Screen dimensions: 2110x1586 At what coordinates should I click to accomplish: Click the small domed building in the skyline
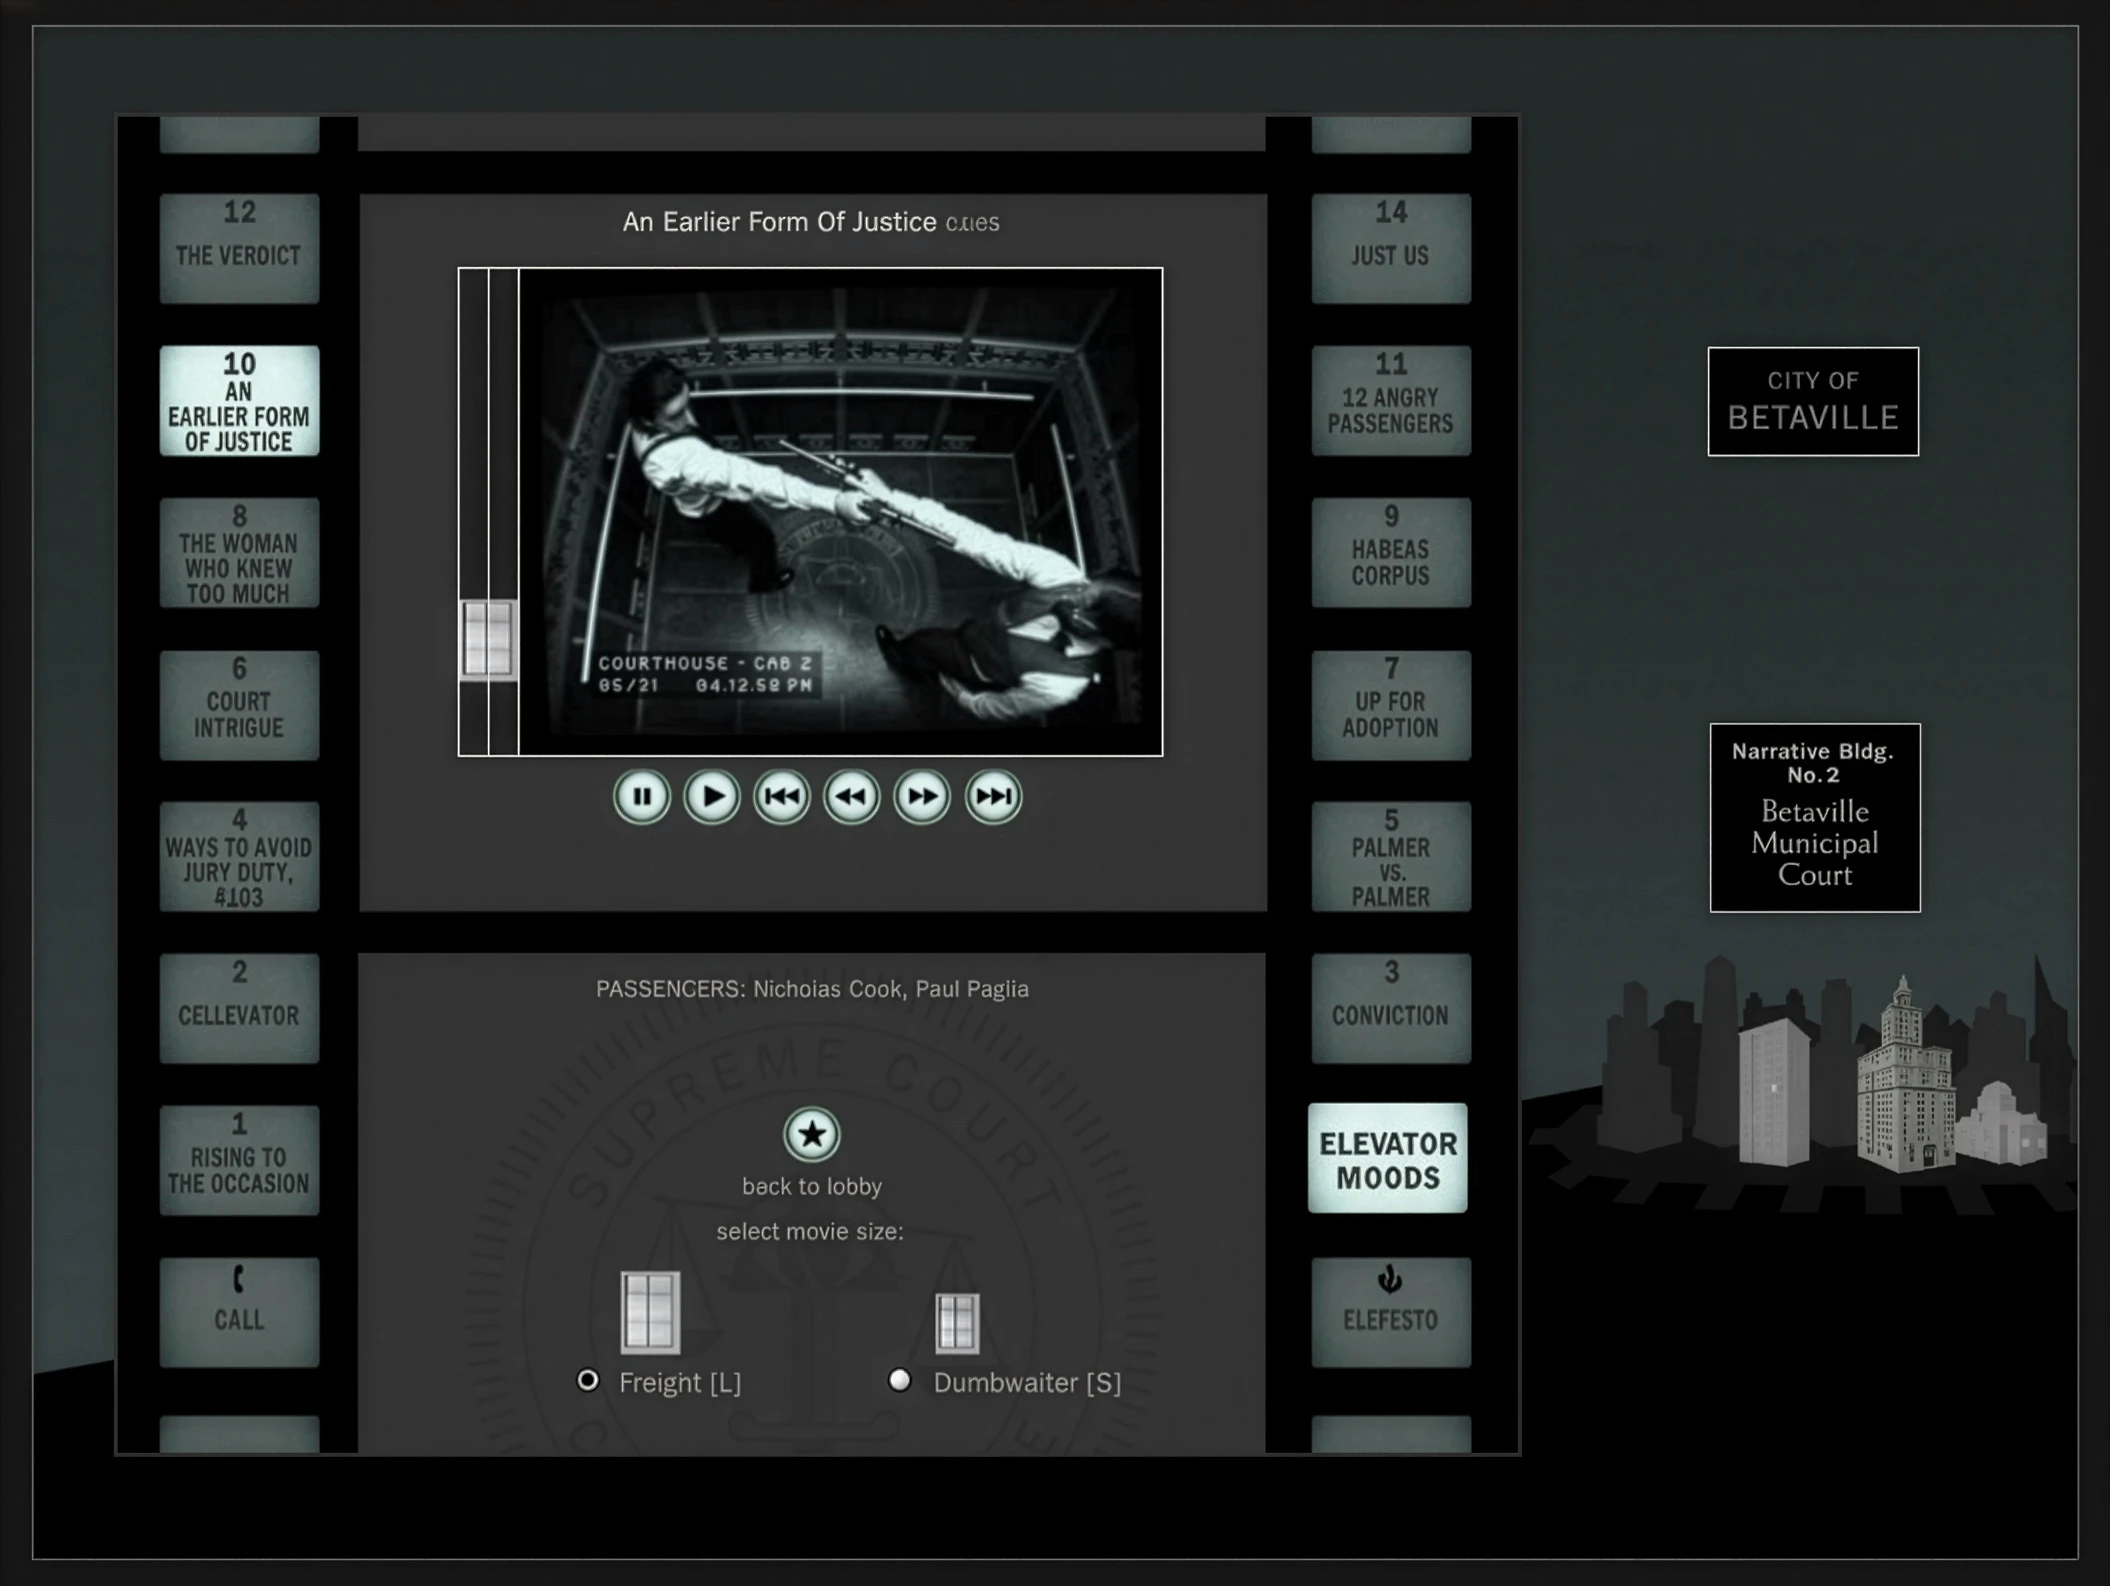(x=2001, y=1123)
